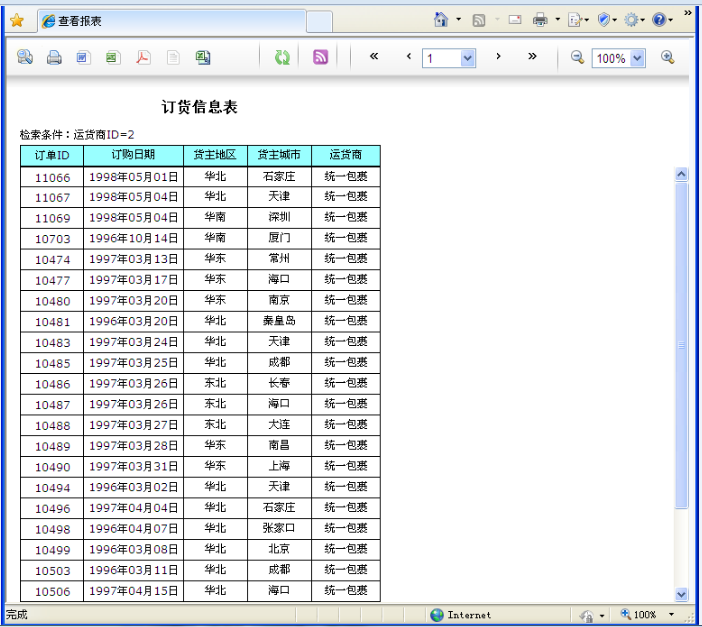
Task: Expand the 100% zoom dropdown in toolbar
Action: [638, 58]
